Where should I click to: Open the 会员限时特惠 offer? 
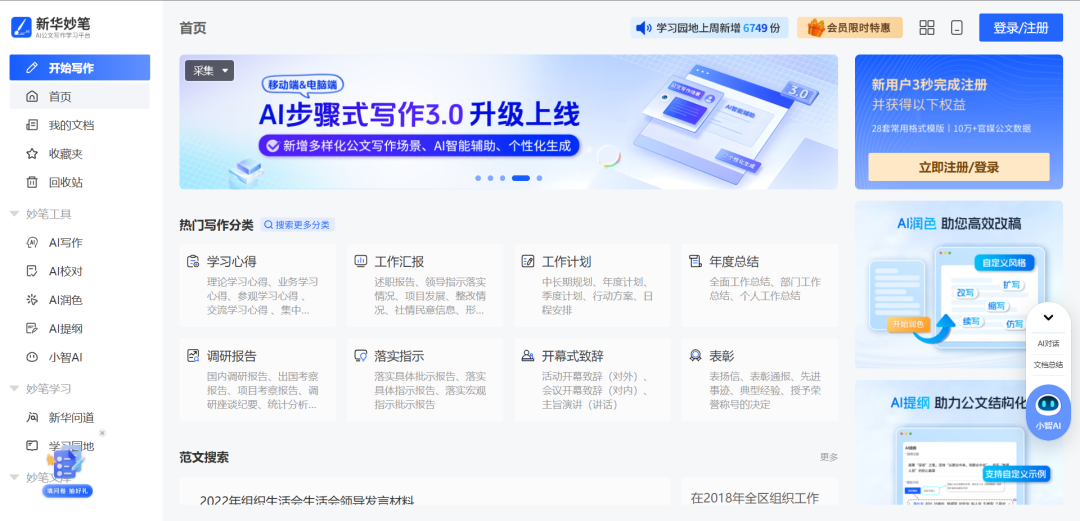pyautogui.click(x=850, y=28)
